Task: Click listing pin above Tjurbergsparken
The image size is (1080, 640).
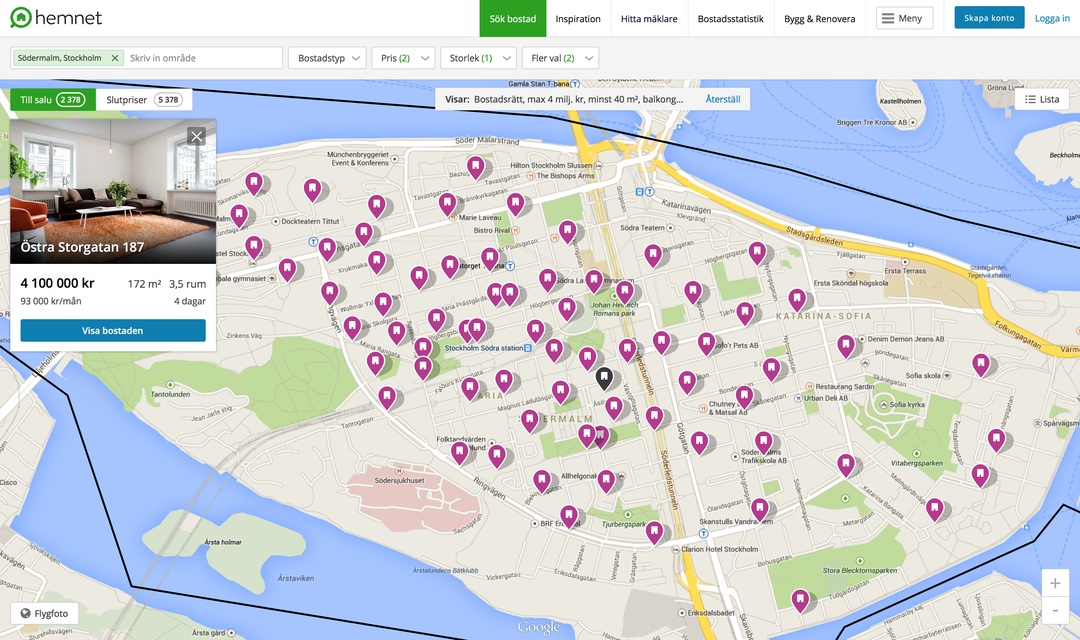Action: click(x=605, y=480)
